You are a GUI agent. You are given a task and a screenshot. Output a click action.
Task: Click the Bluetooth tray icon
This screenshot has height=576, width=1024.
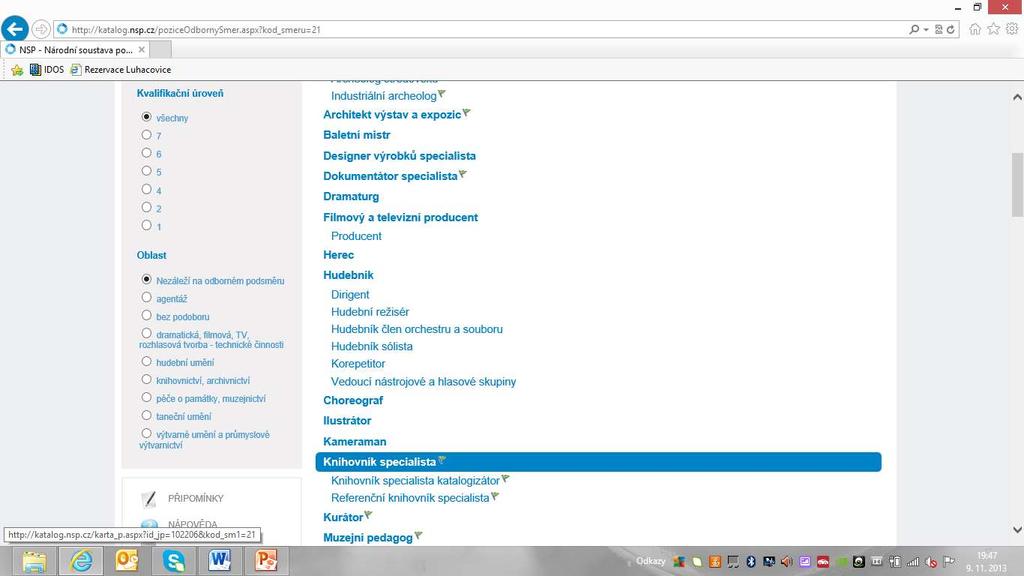[751, 562]
